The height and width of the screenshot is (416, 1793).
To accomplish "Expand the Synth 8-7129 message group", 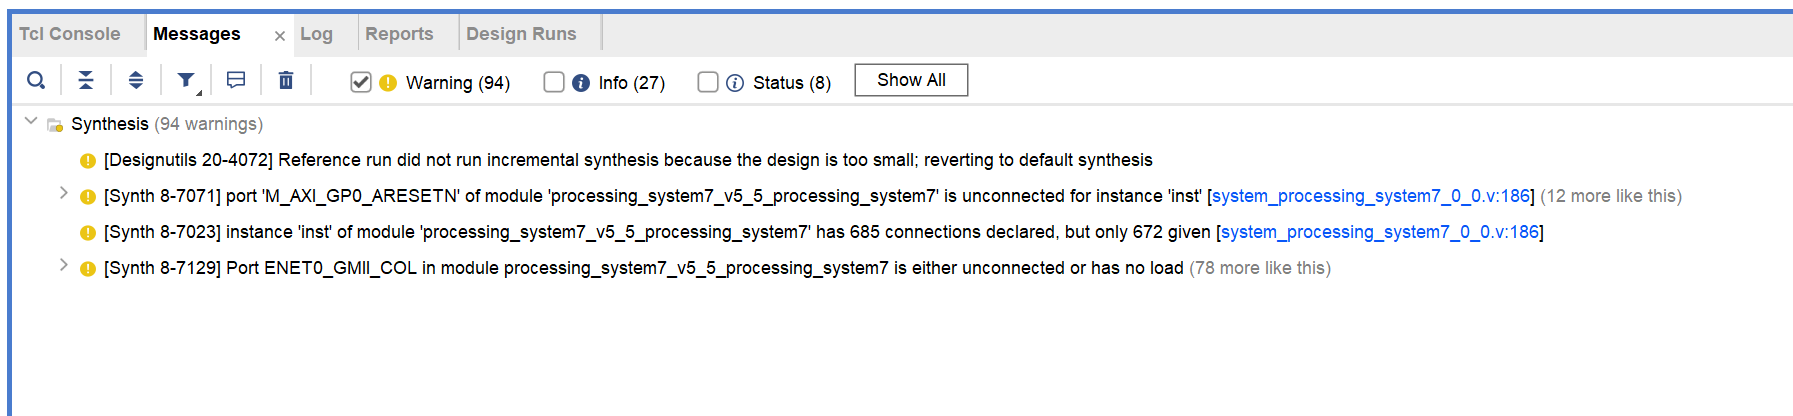I will click(x=64, y=265).
